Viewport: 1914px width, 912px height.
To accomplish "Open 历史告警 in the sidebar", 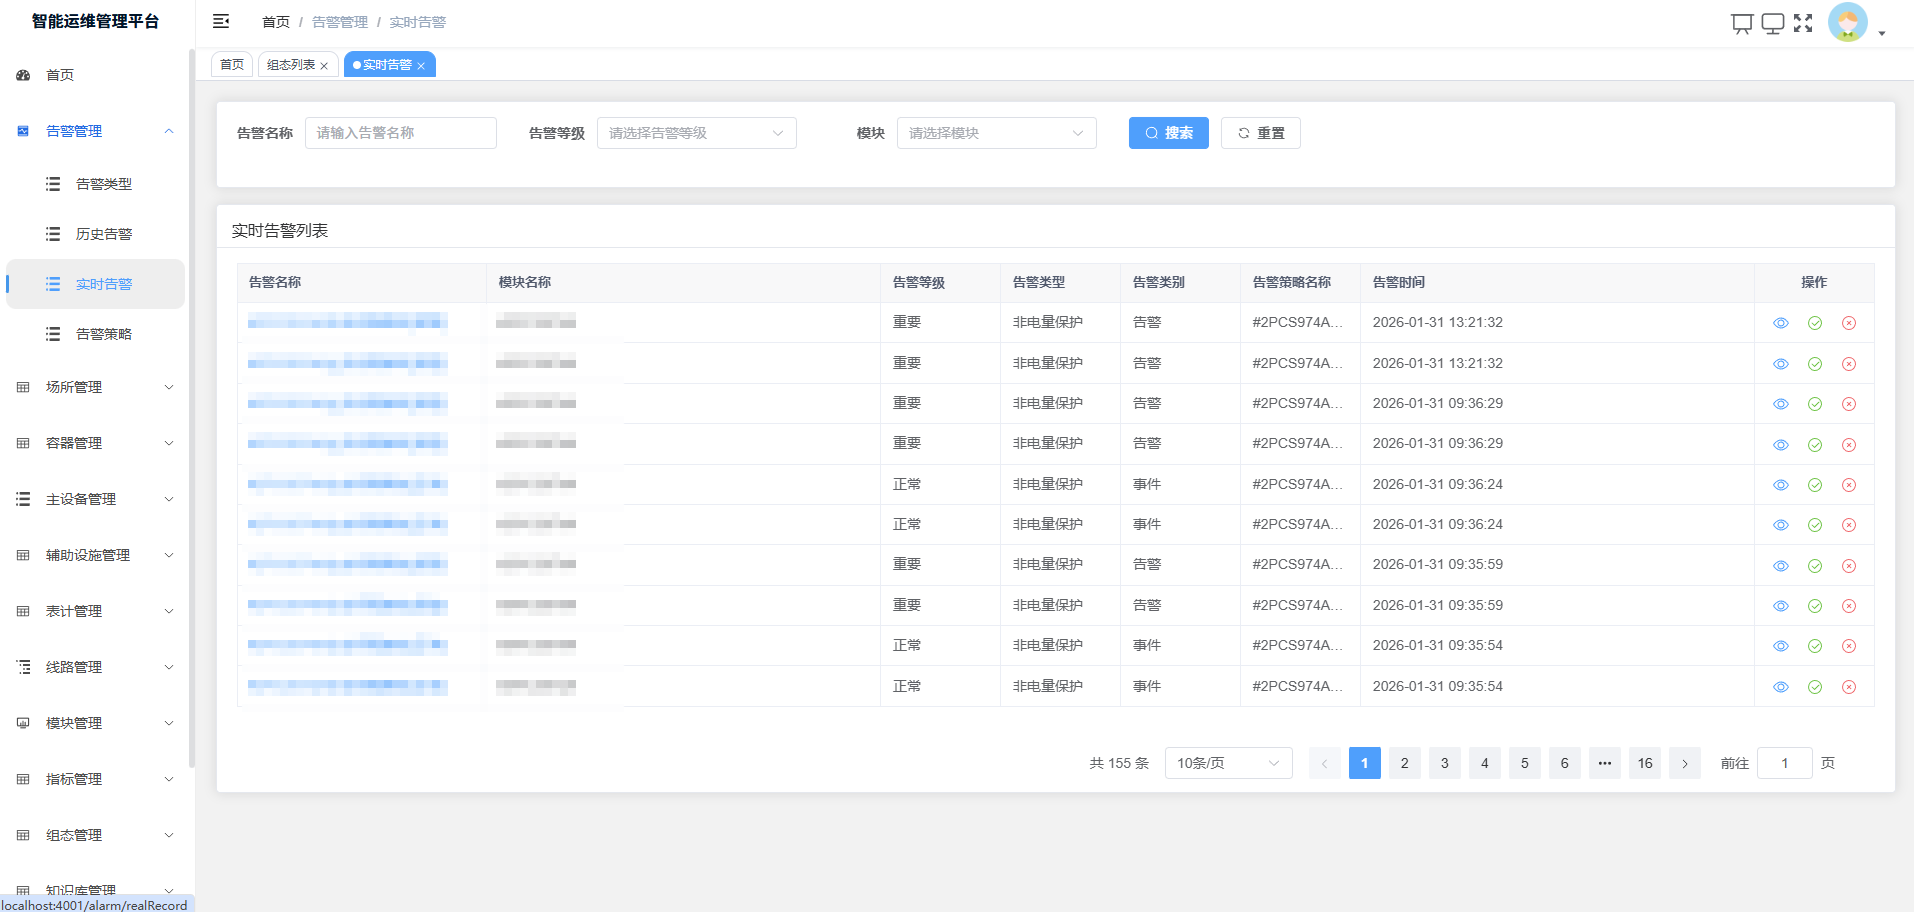I will tap(104, 234).
